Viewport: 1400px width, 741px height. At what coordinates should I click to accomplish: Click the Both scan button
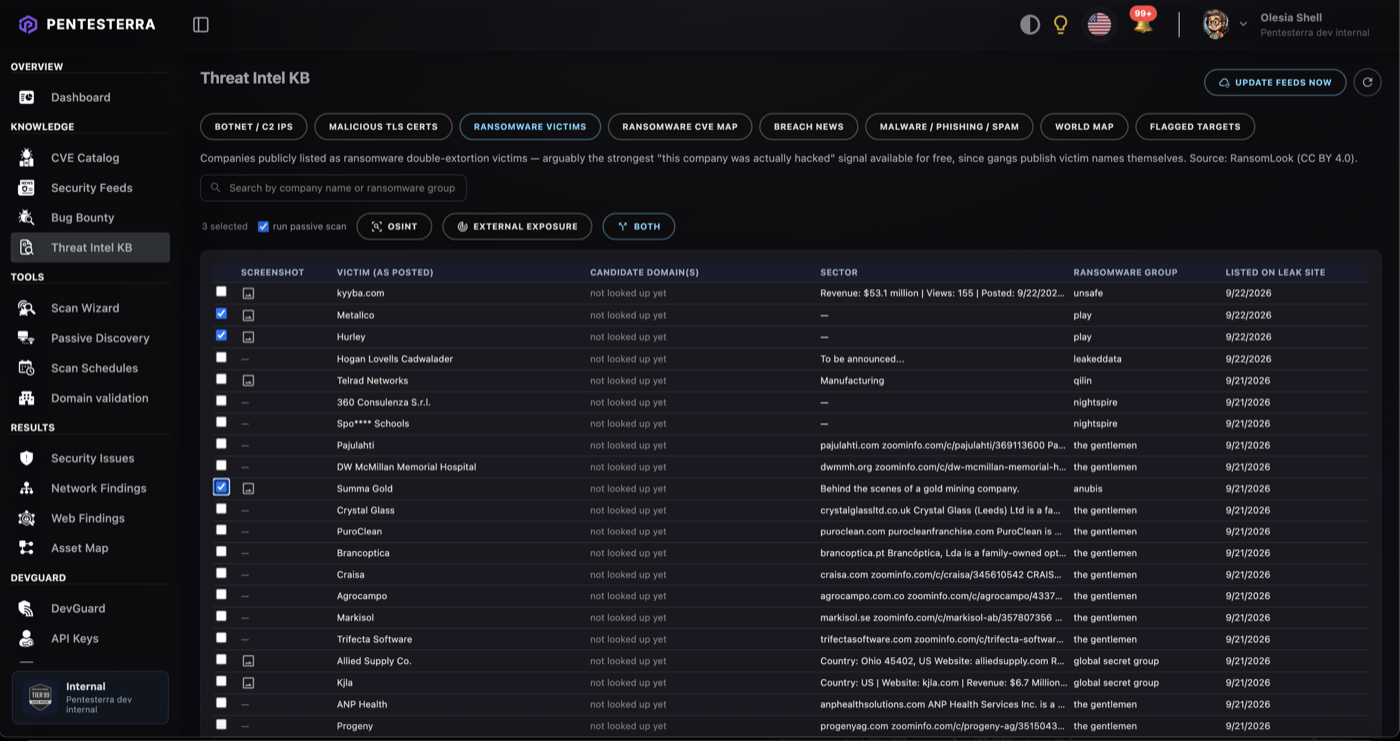638,227
